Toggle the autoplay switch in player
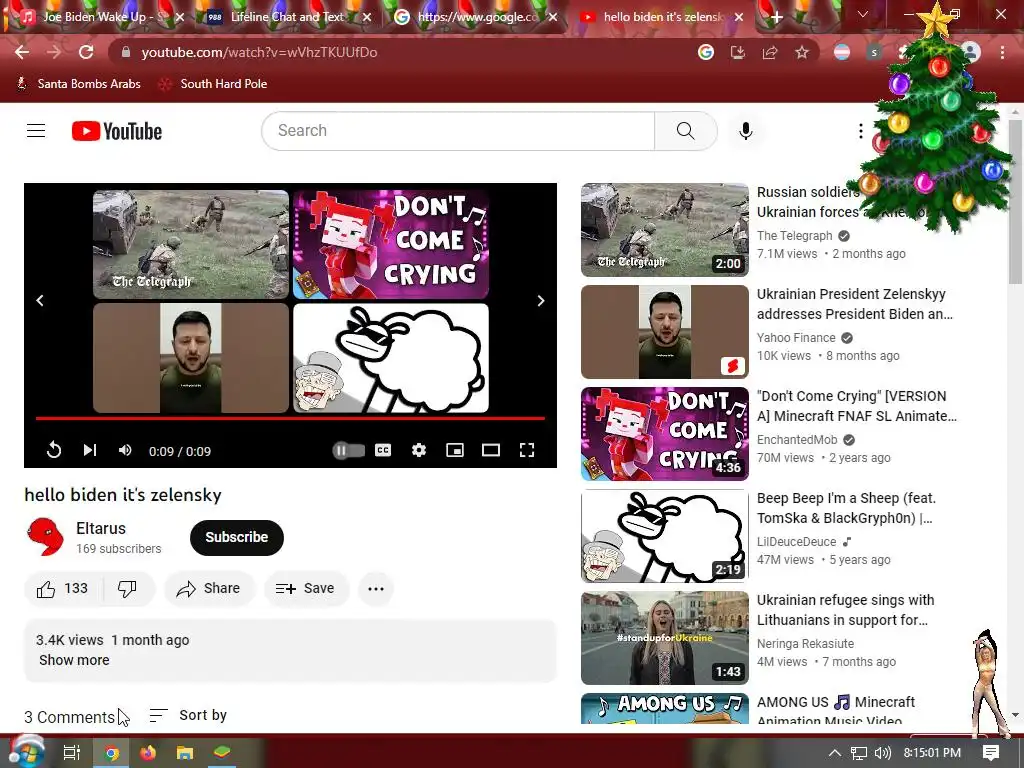This screenshot has height=768, width=1024. point(348,450)
